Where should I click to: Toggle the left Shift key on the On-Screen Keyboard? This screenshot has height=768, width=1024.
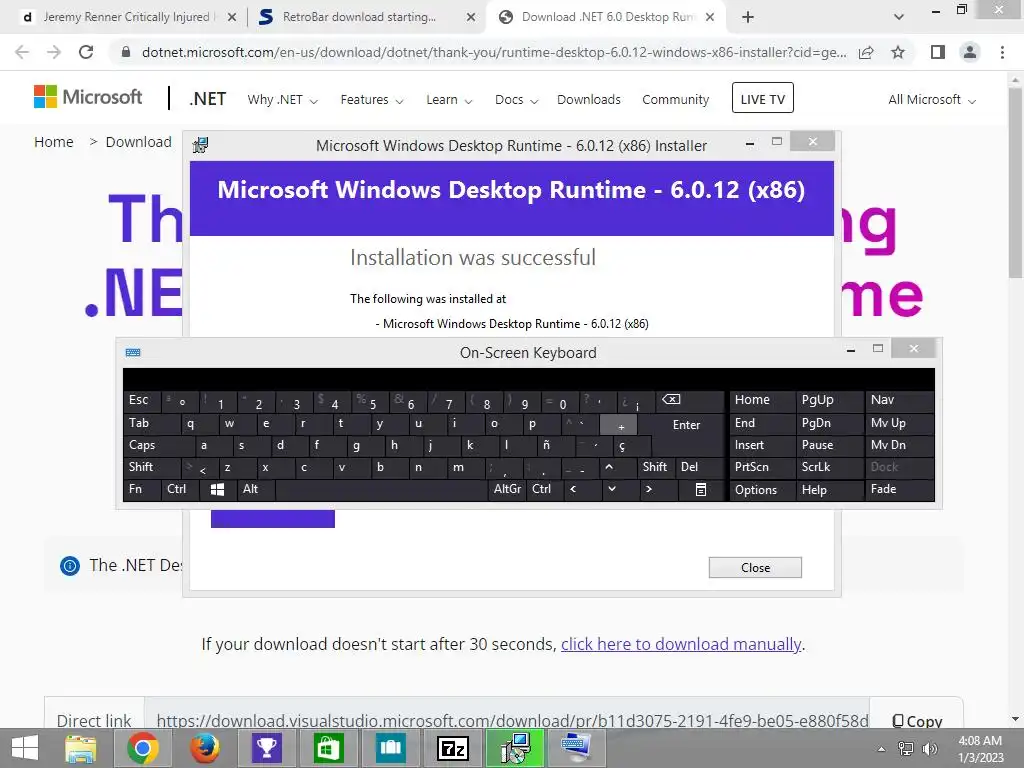click(x=152, y=467)
